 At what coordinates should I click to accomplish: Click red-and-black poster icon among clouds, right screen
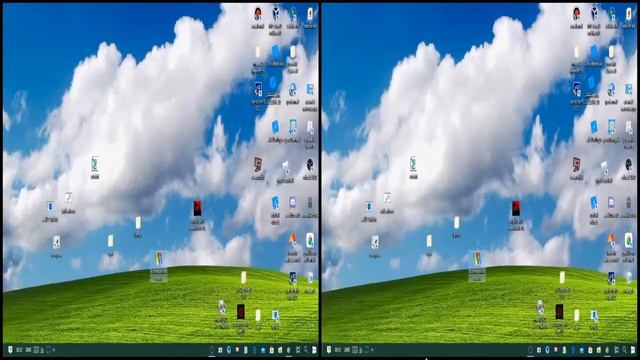[516, 208]
